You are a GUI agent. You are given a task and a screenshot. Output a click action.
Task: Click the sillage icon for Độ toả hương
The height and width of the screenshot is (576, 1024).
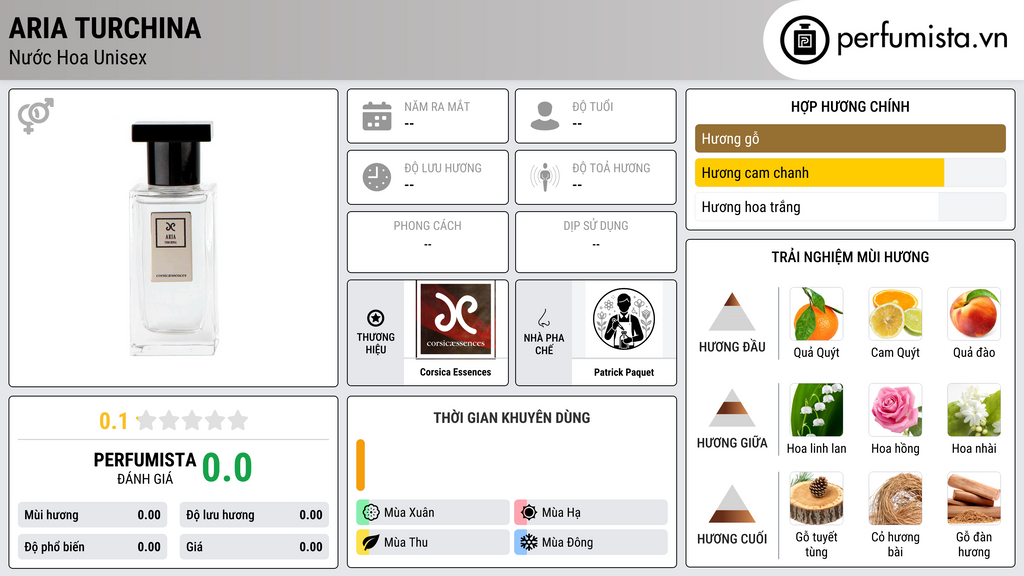[x=545, y=177]
